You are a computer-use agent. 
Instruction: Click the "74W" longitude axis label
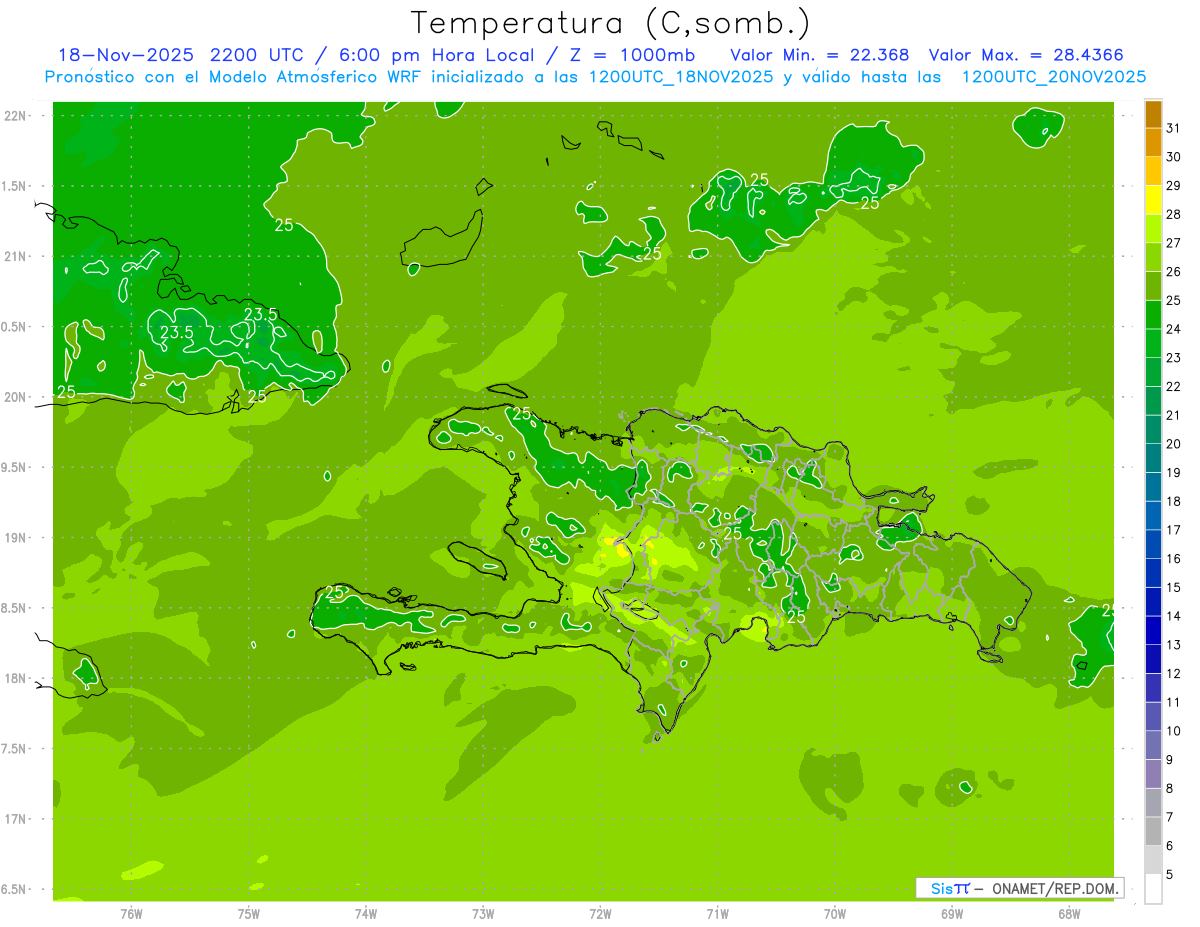(x=366, y=914)
